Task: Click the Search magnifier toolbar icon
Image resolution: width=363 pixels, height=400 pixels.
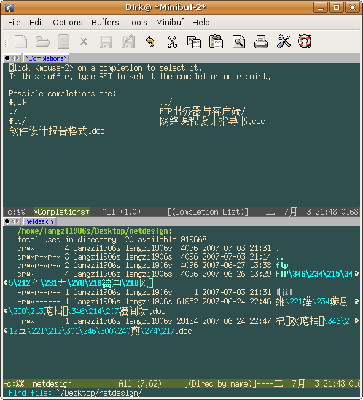Action: coord(239,42)
